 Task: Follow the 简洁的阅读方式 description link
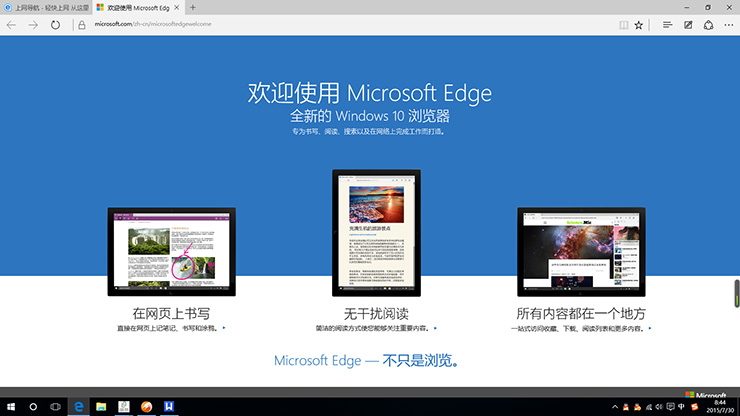[376, 328]
